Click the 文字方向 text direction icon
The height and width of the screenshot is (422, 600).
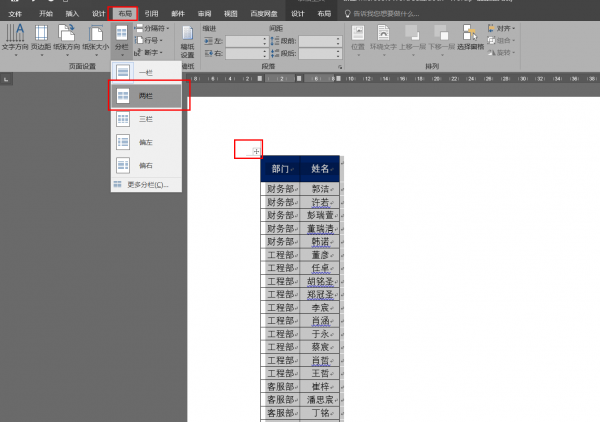16,38
